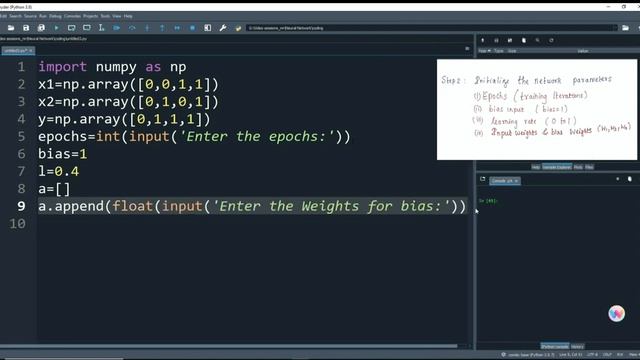The height and width of the screenshot is (360, 640).
Task: Click conda environment status bar entry
Action: [528, 355]
